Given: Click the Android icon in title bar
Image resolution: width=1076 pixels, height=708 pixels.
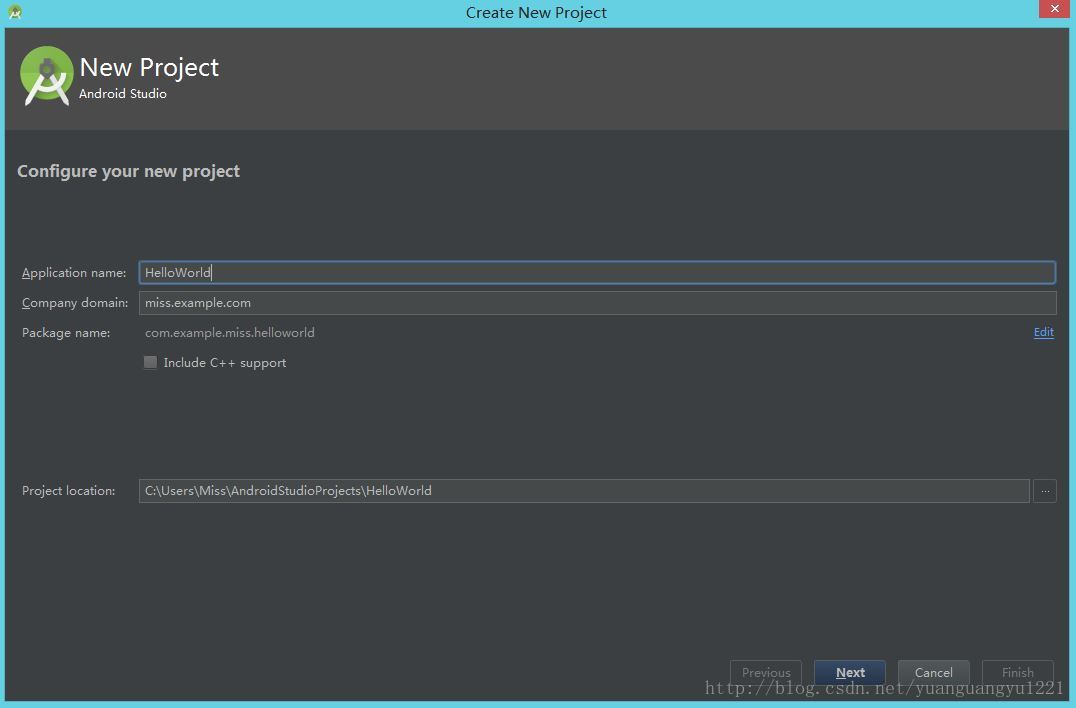Looking at the screenshot, I should [x=15, y=12].
